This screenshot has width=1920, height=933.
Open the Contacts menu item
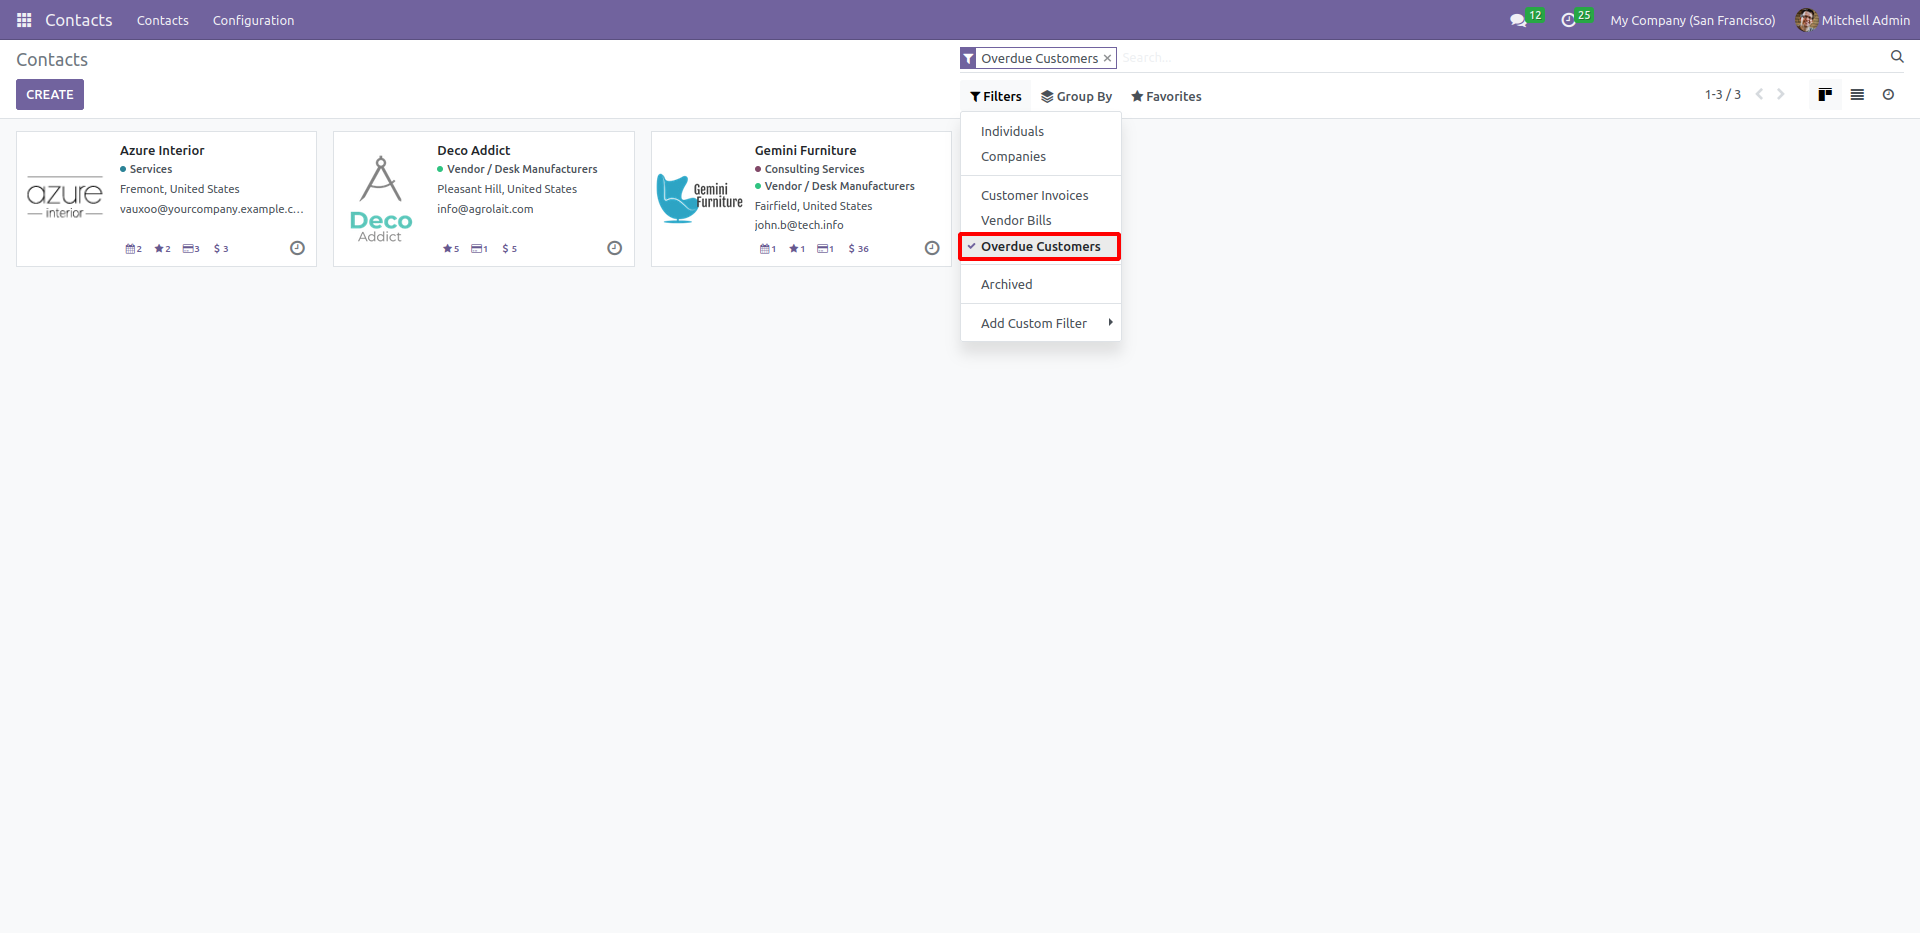[163, 20]
